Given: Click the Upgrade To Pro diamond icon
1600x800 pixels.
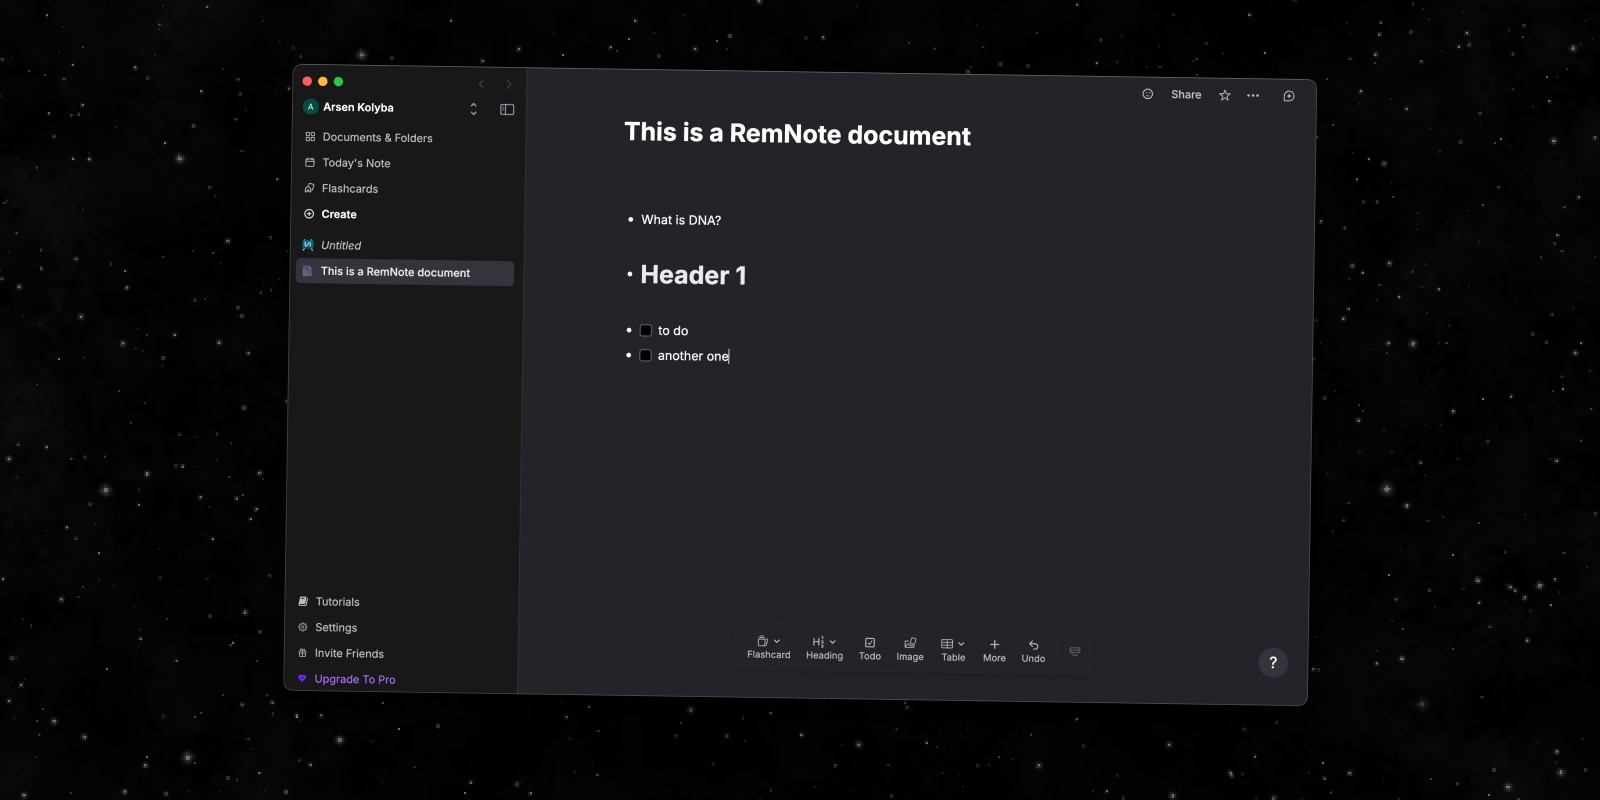Looking at the screenshot, I should (302, 678).
